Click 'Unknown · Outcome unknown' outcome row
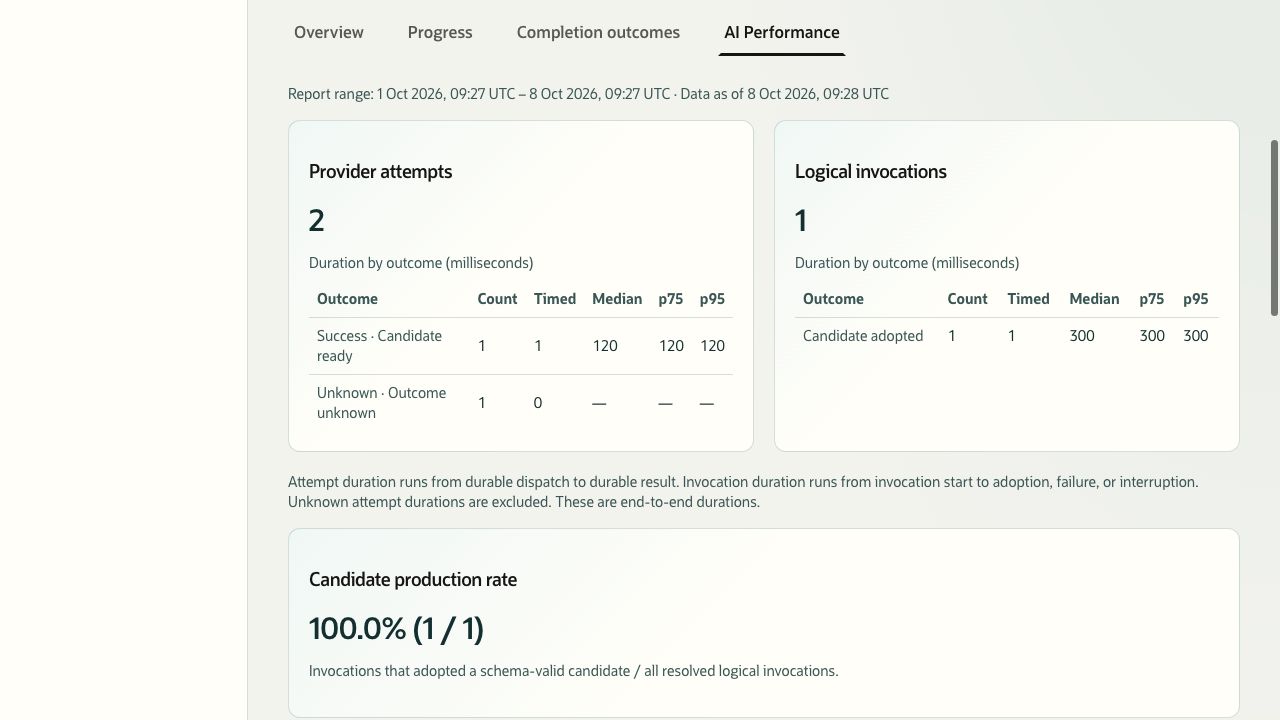Screen dimensions: 1280x720 521,403
